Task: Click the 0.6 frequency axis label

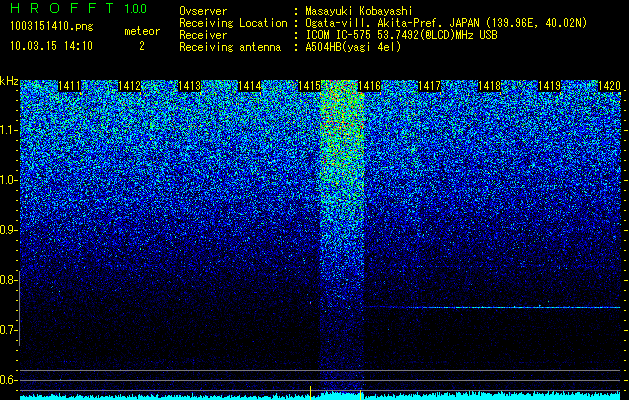Action: pos(8,380)
